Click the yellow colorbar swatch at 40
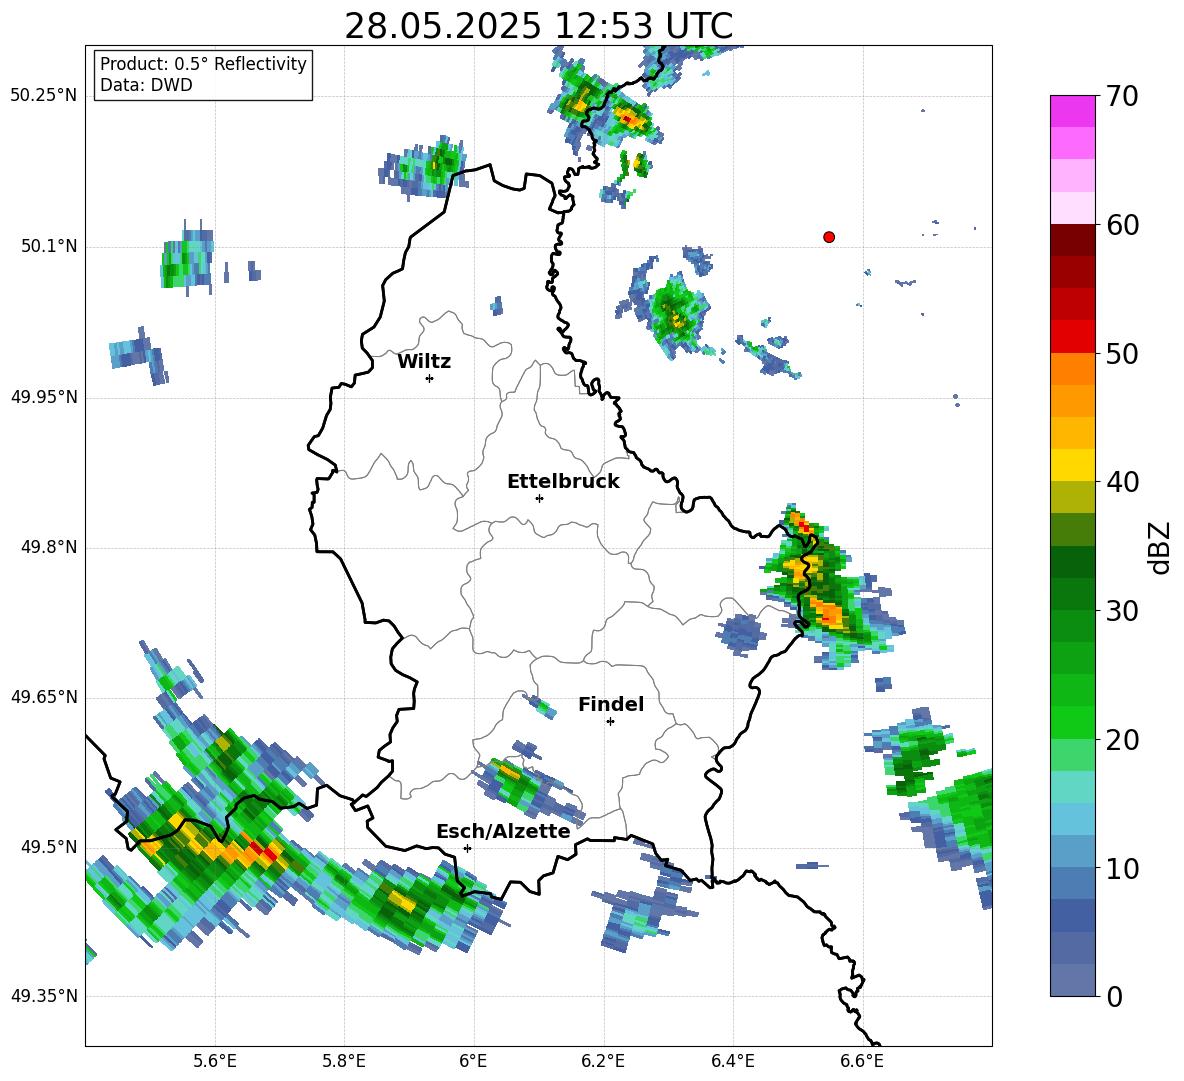Viewport: 1184px width, 1081px height. (1072, 465)
